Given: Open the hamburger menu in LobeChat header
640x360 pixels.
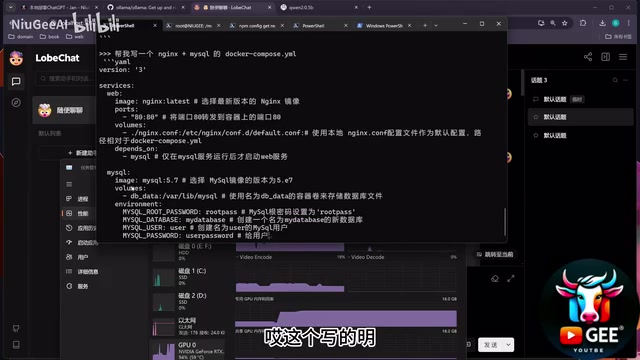Looking at the screenshot, I should coord(623,57).
